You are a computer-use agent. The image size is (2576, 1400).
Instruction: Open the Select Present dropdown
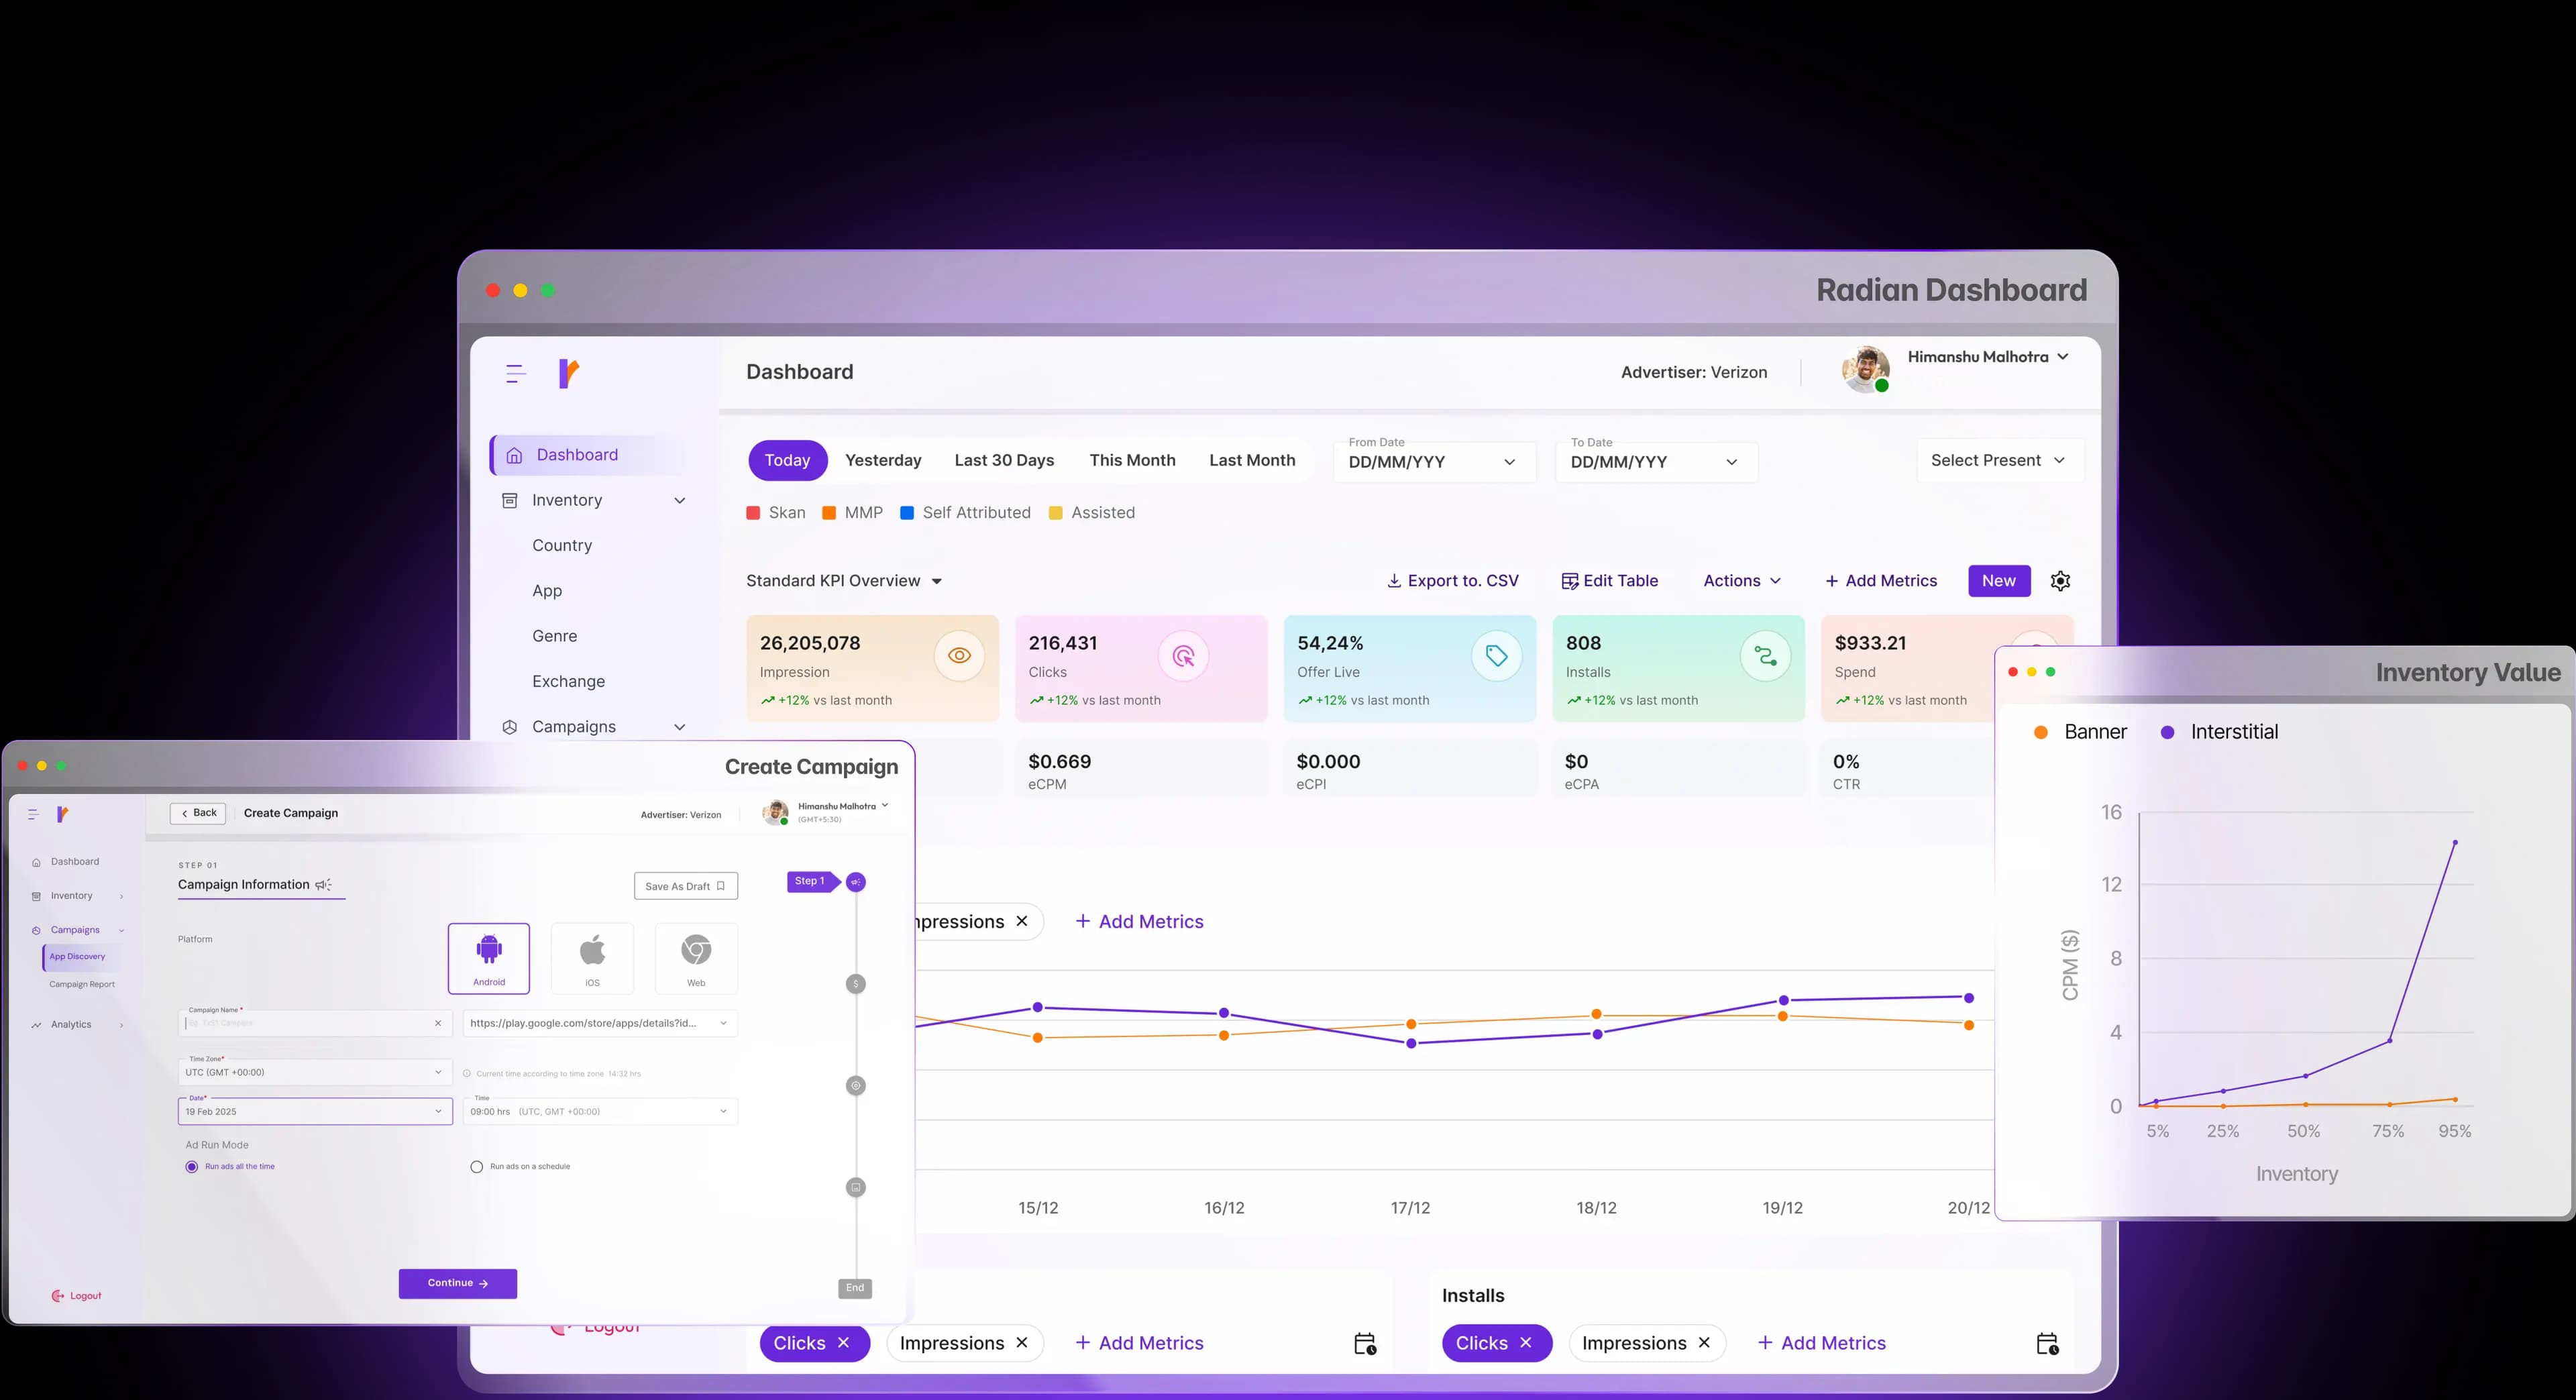click(1999, 460)
